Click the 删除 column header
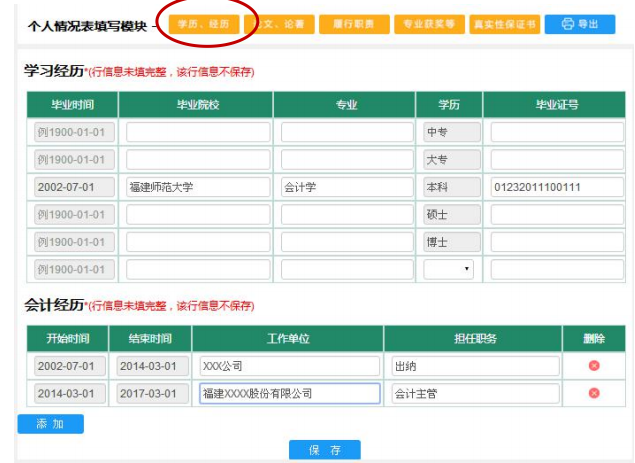 (594, 338)
